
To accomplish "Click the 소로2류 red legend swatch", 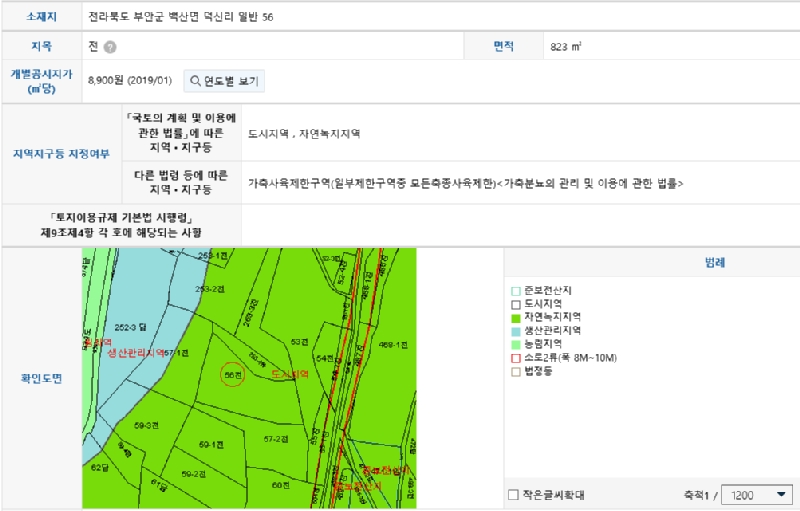I will pos(516,359).
